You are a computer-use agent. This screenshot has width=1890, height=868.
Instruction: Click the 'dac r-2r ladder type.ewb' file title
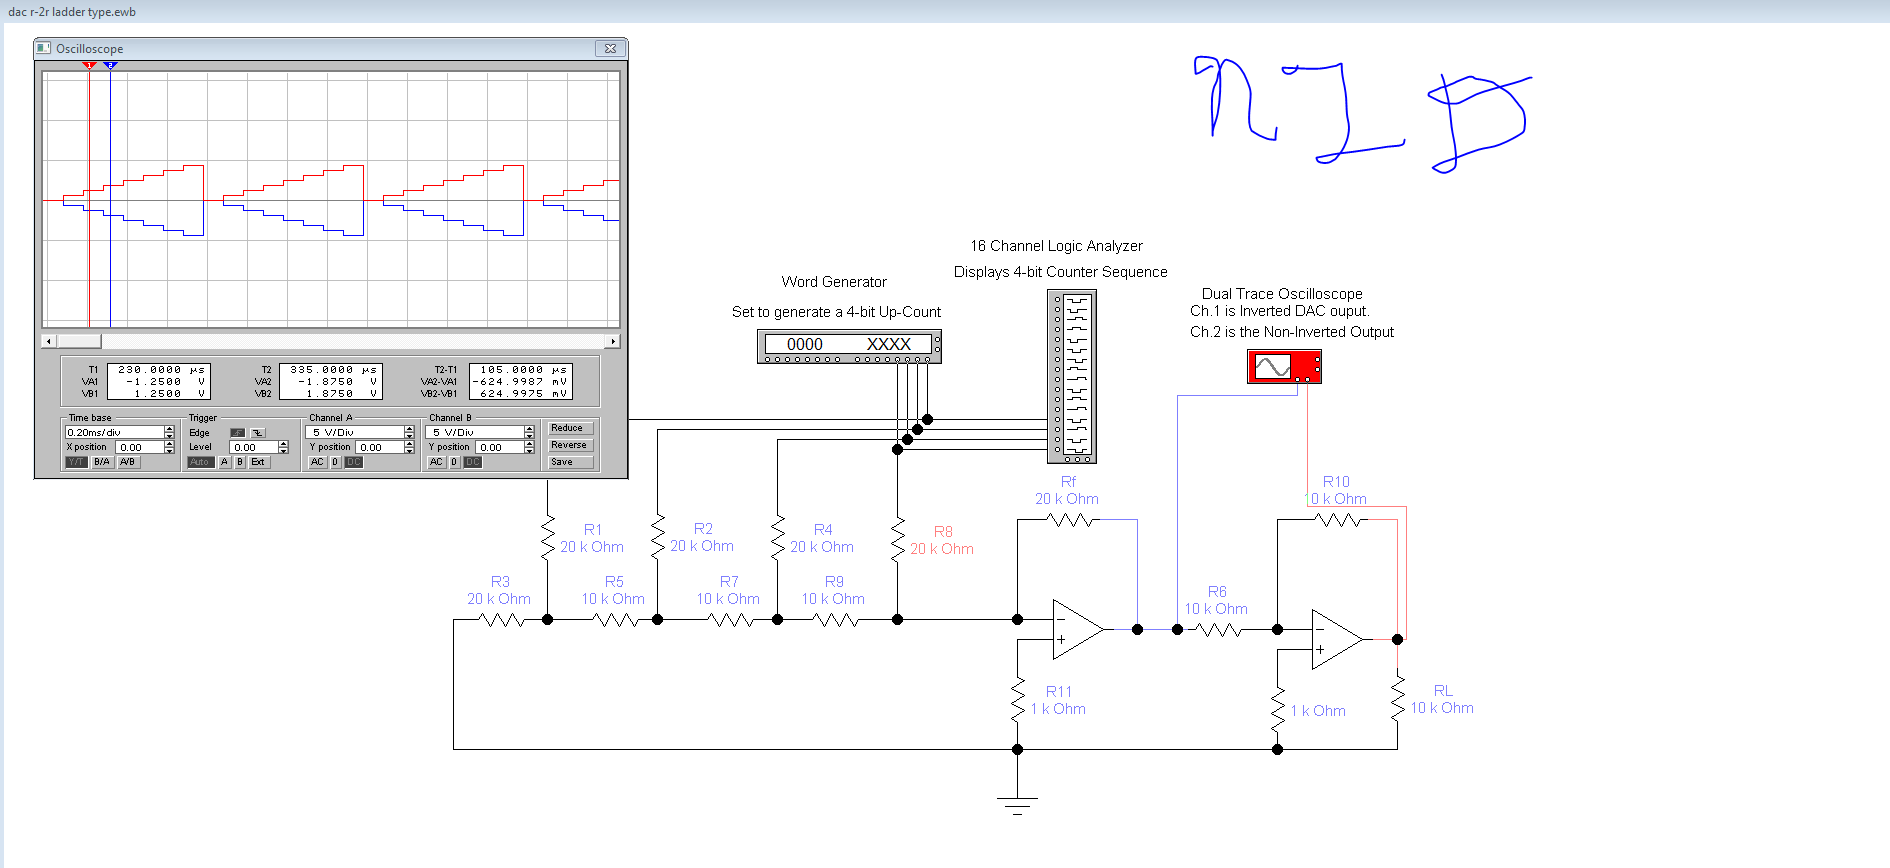click(72, 12)
